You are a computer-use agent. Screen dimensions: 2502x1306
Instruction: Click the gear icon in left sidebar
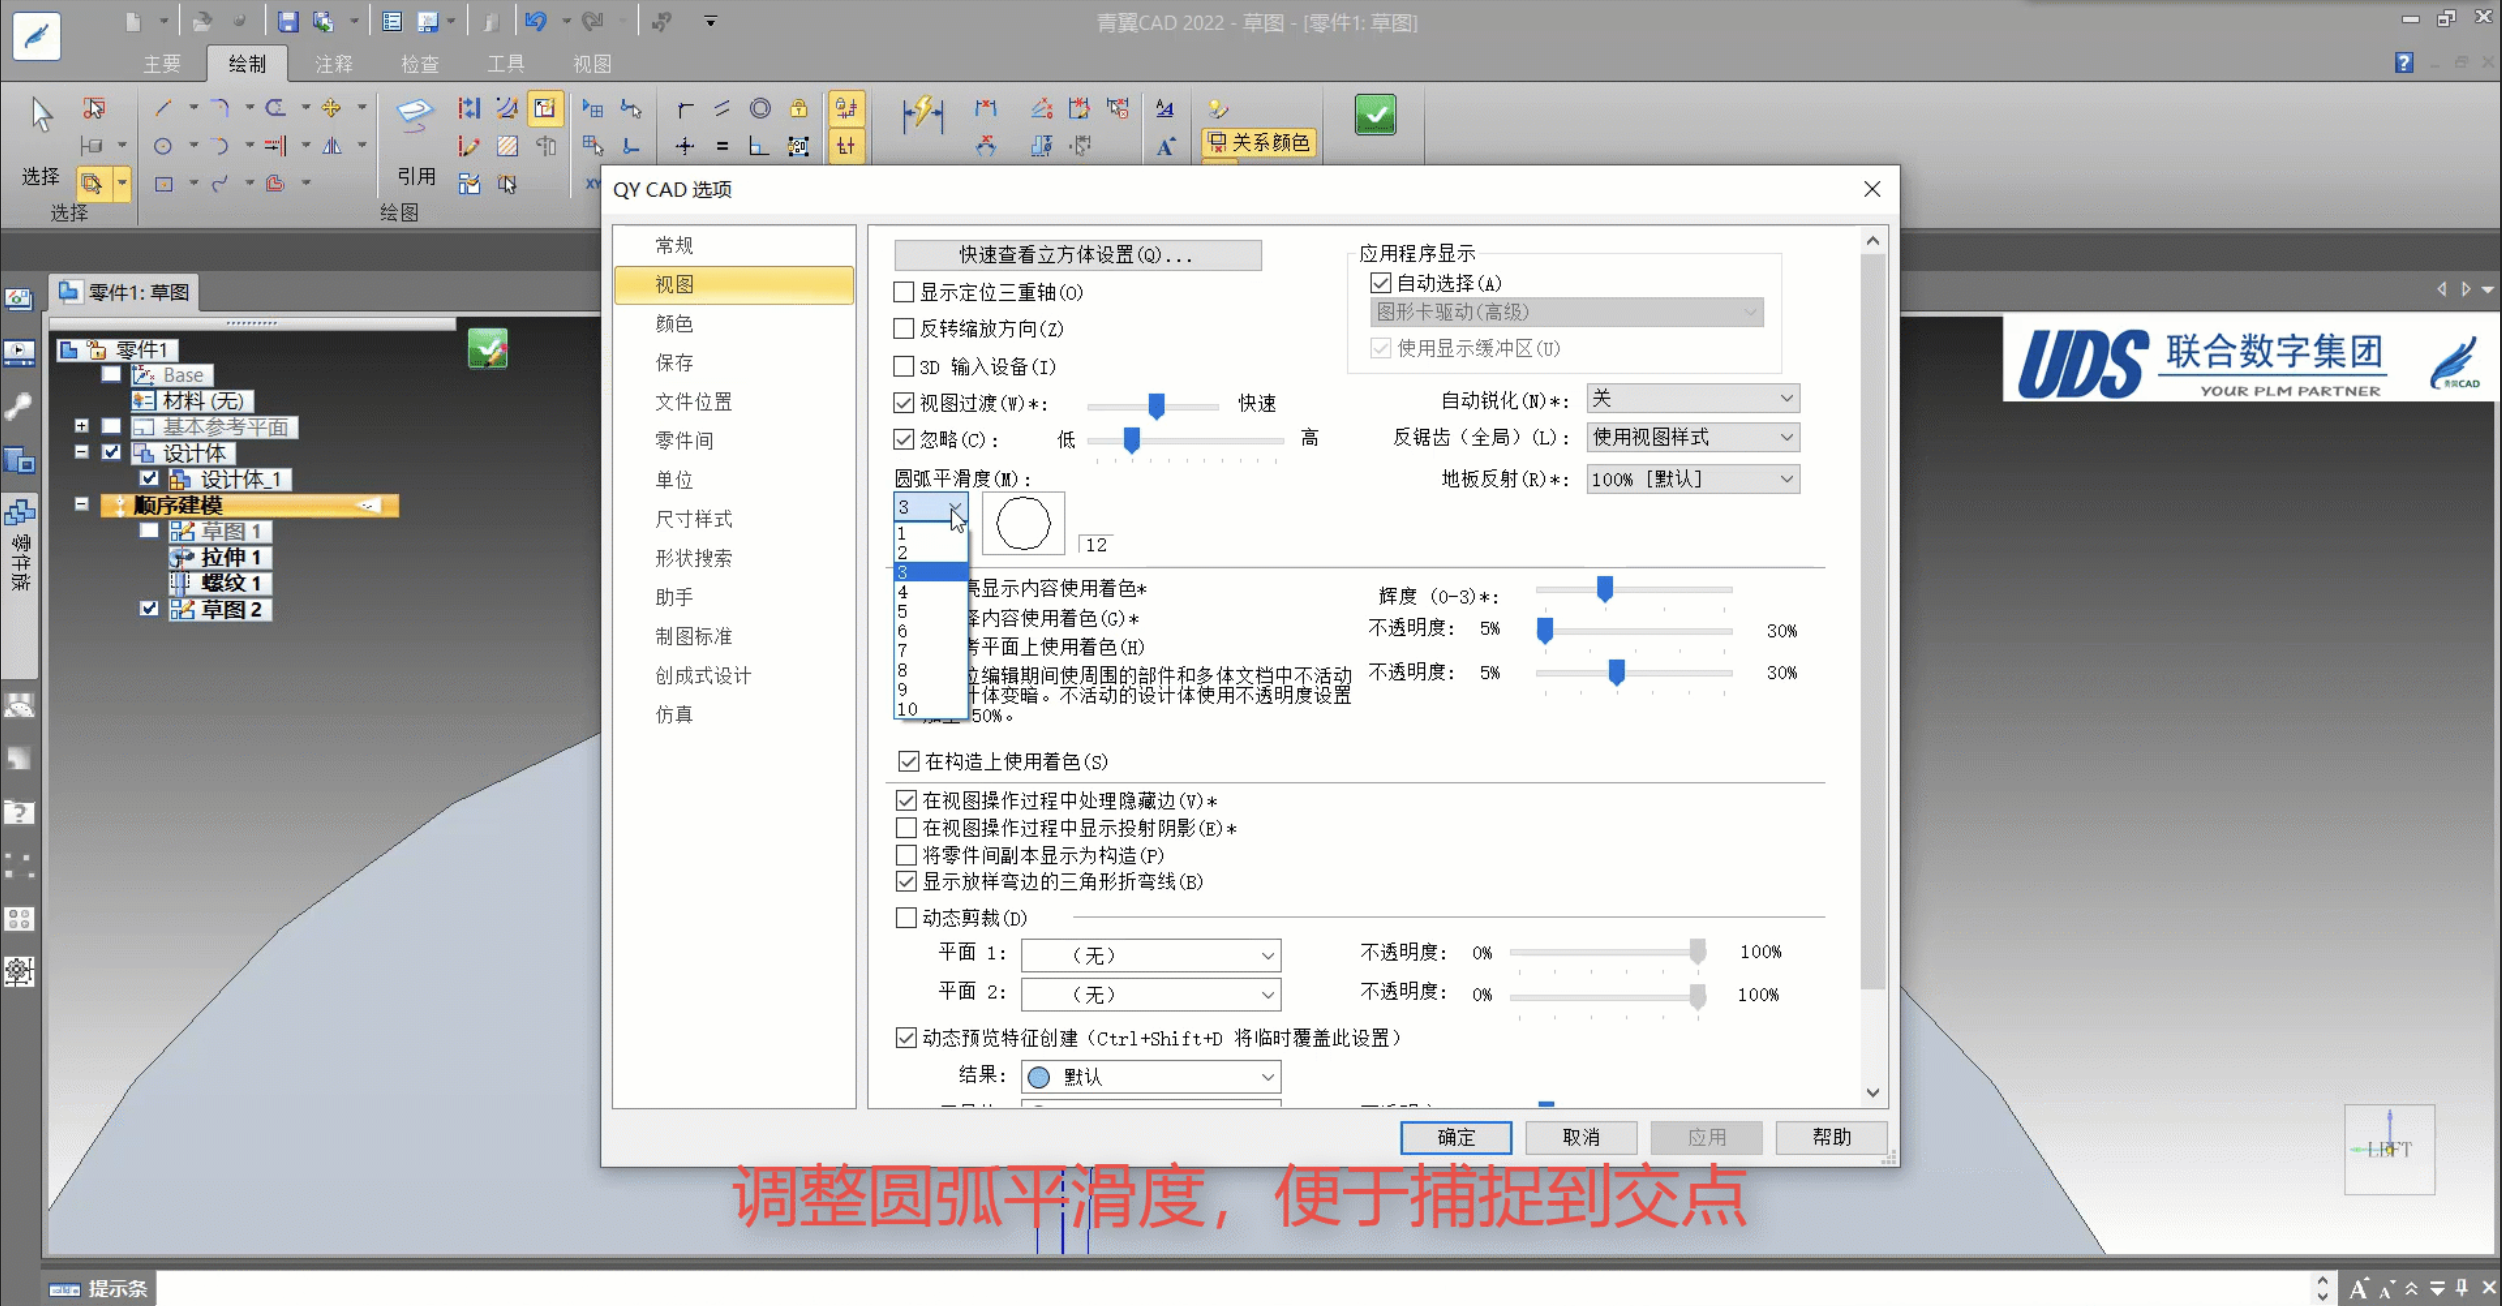19,970
